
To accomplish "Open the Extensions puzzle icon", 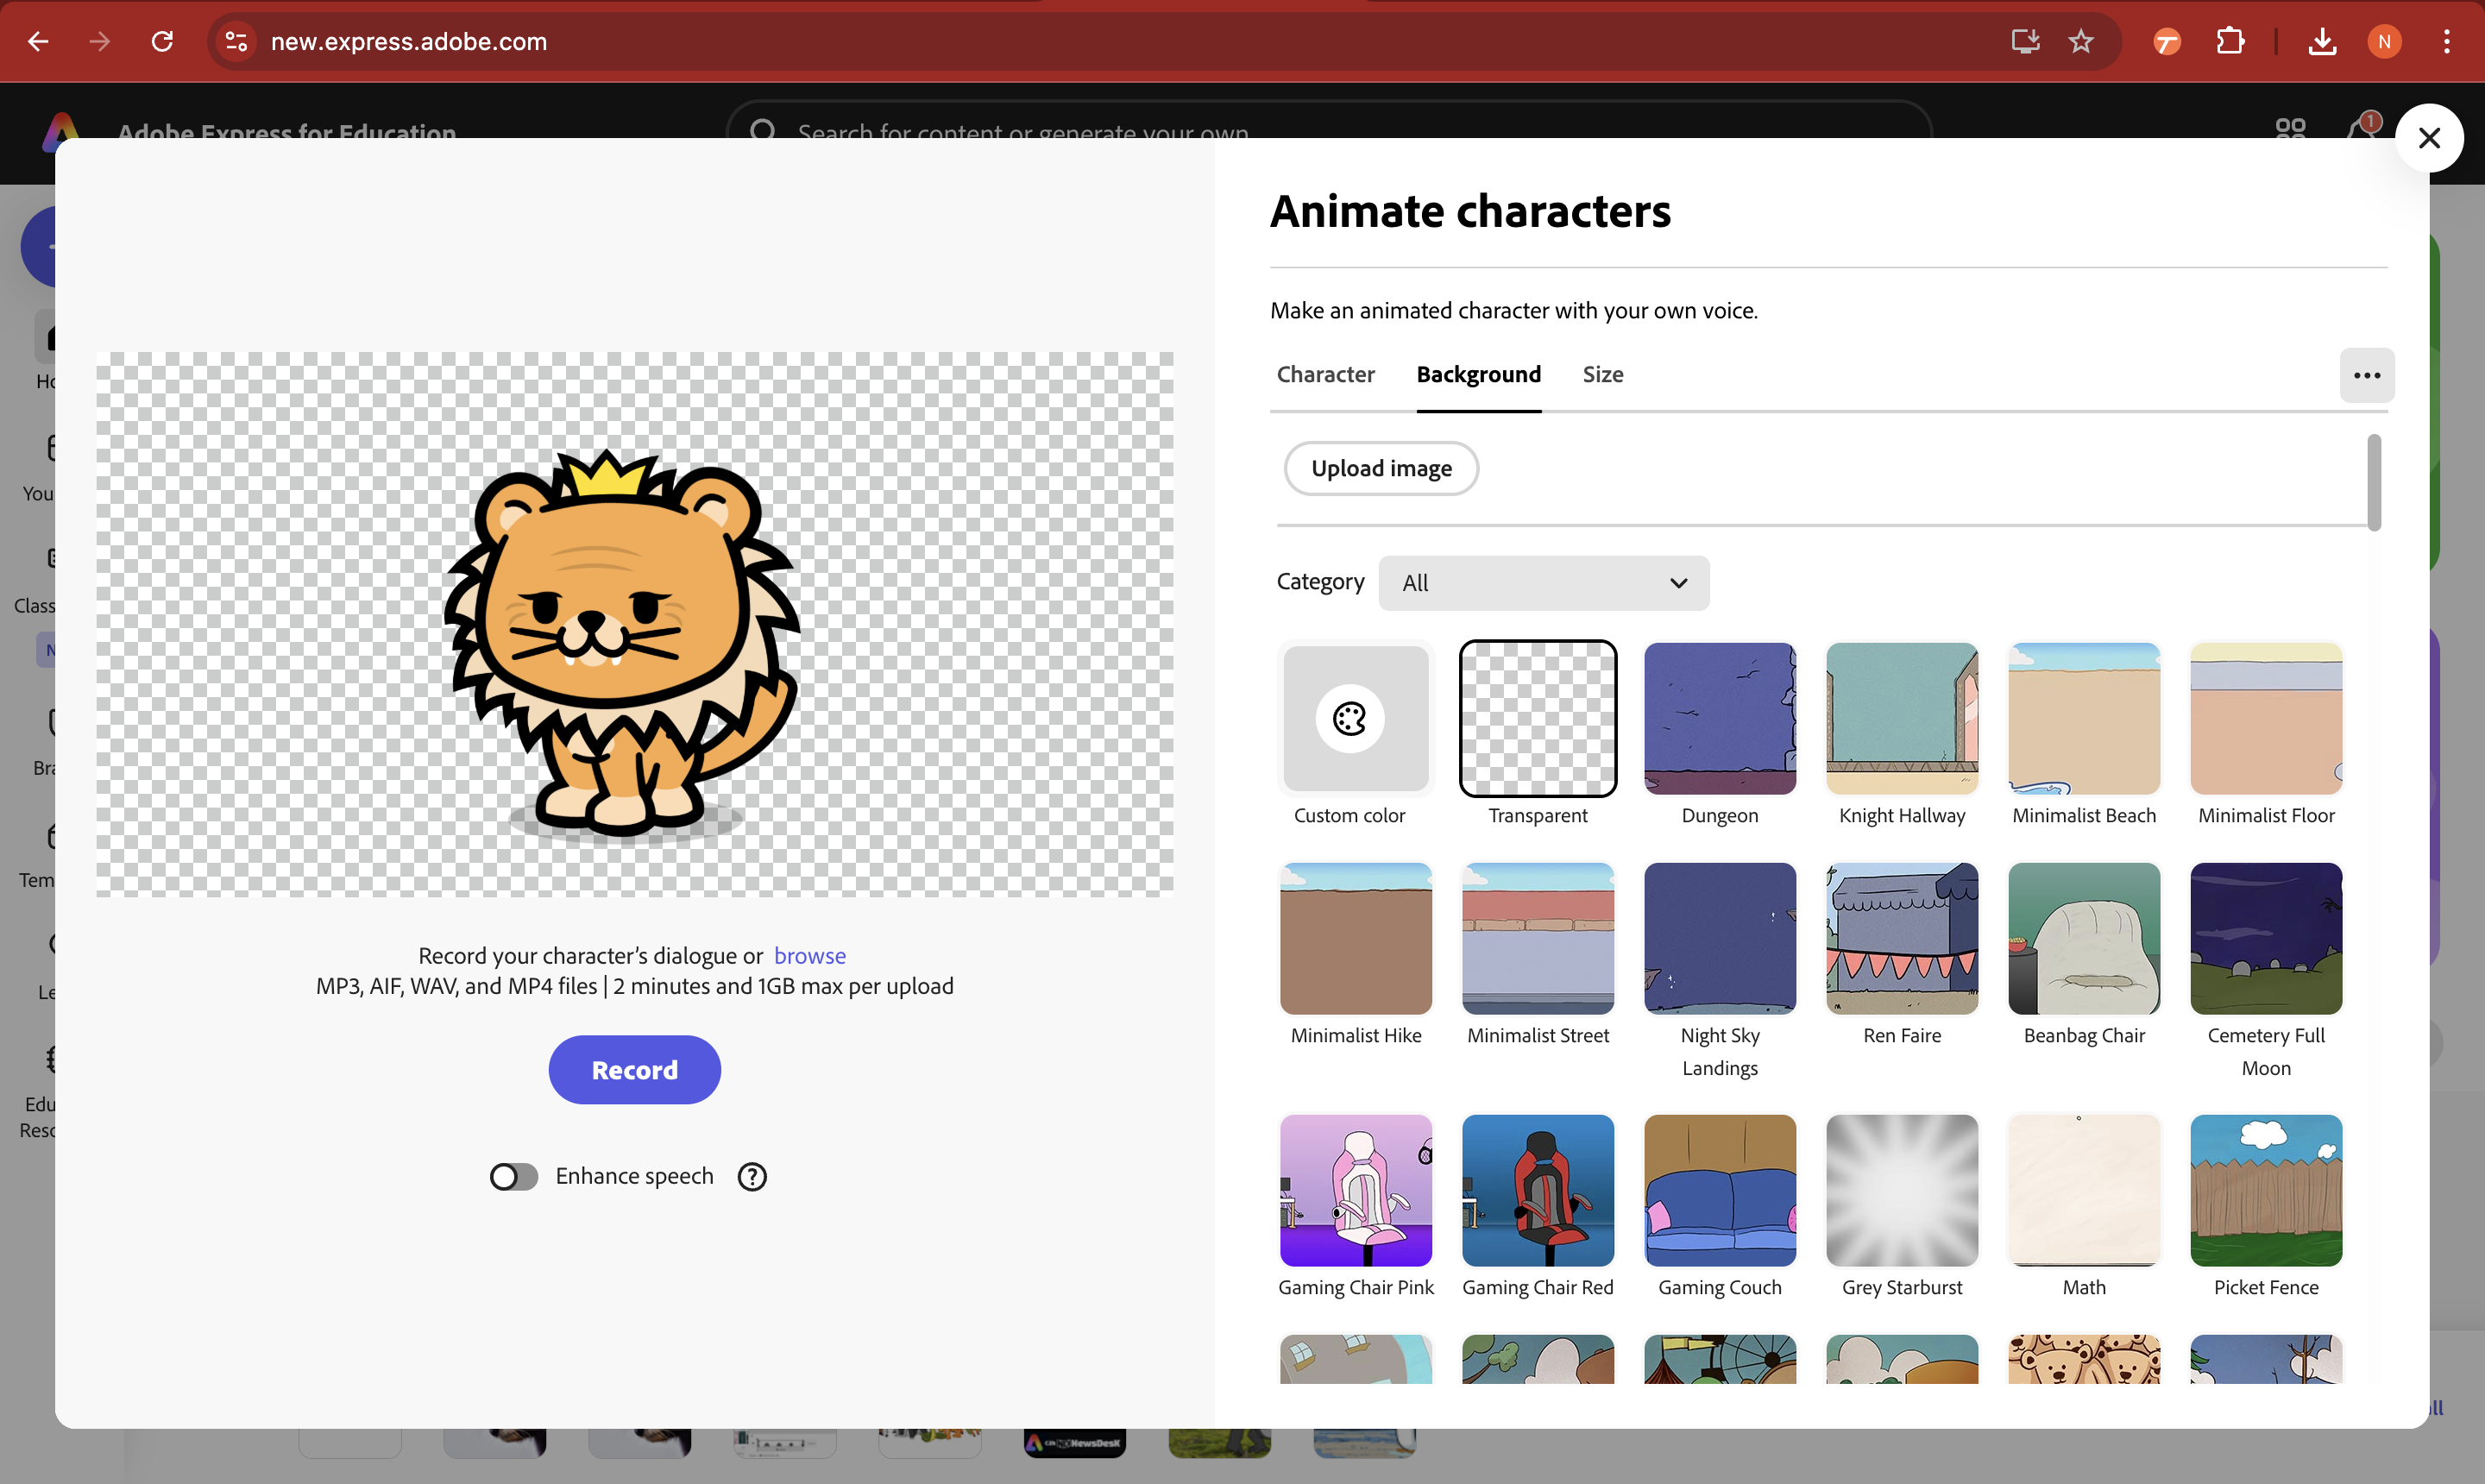I will [2230, 41].
